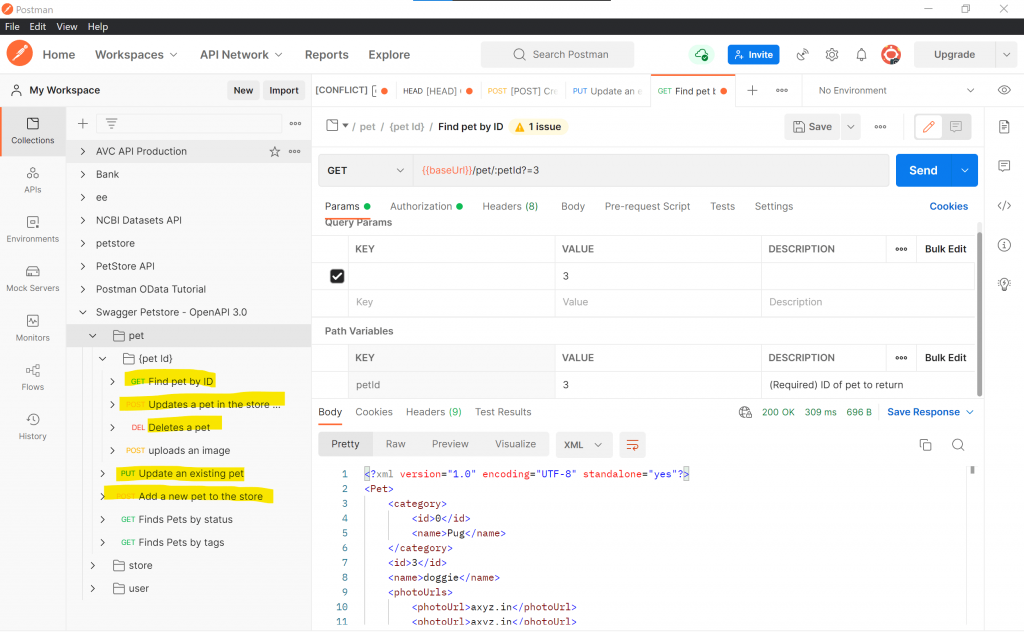Click the collections filter icon
Screen dimensions: 1024x632
(112, 123)
